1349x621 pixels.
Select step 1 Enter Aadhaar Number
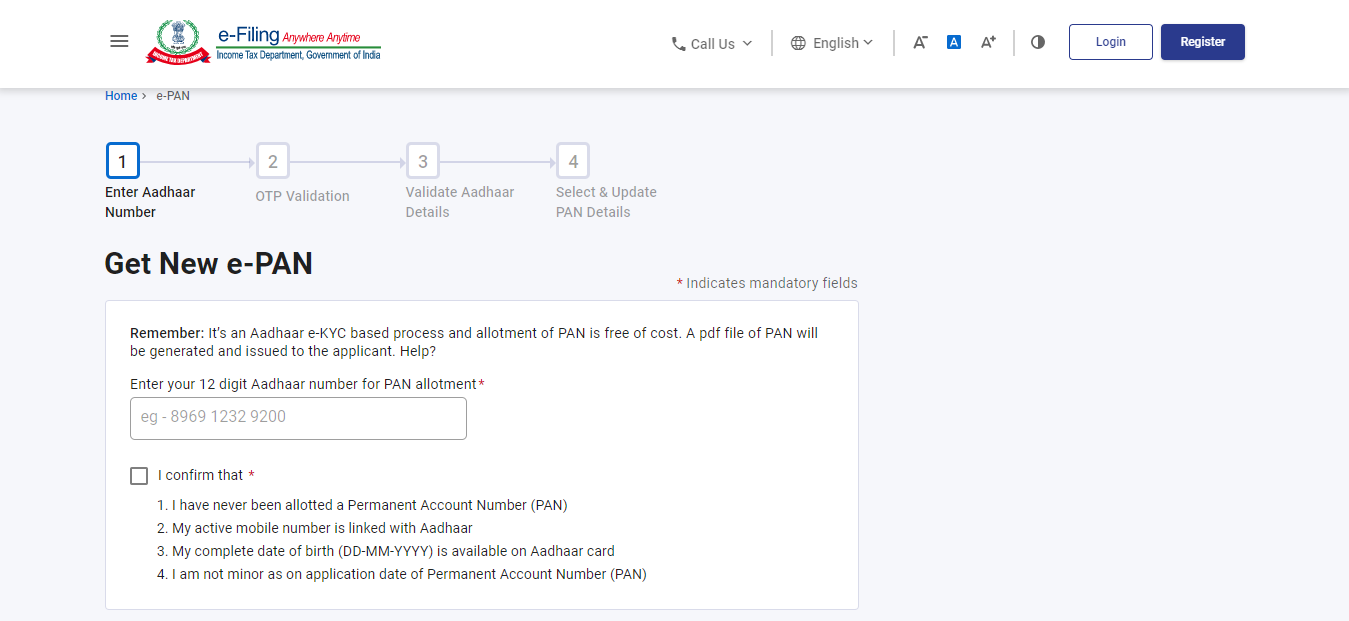(122, 160)
